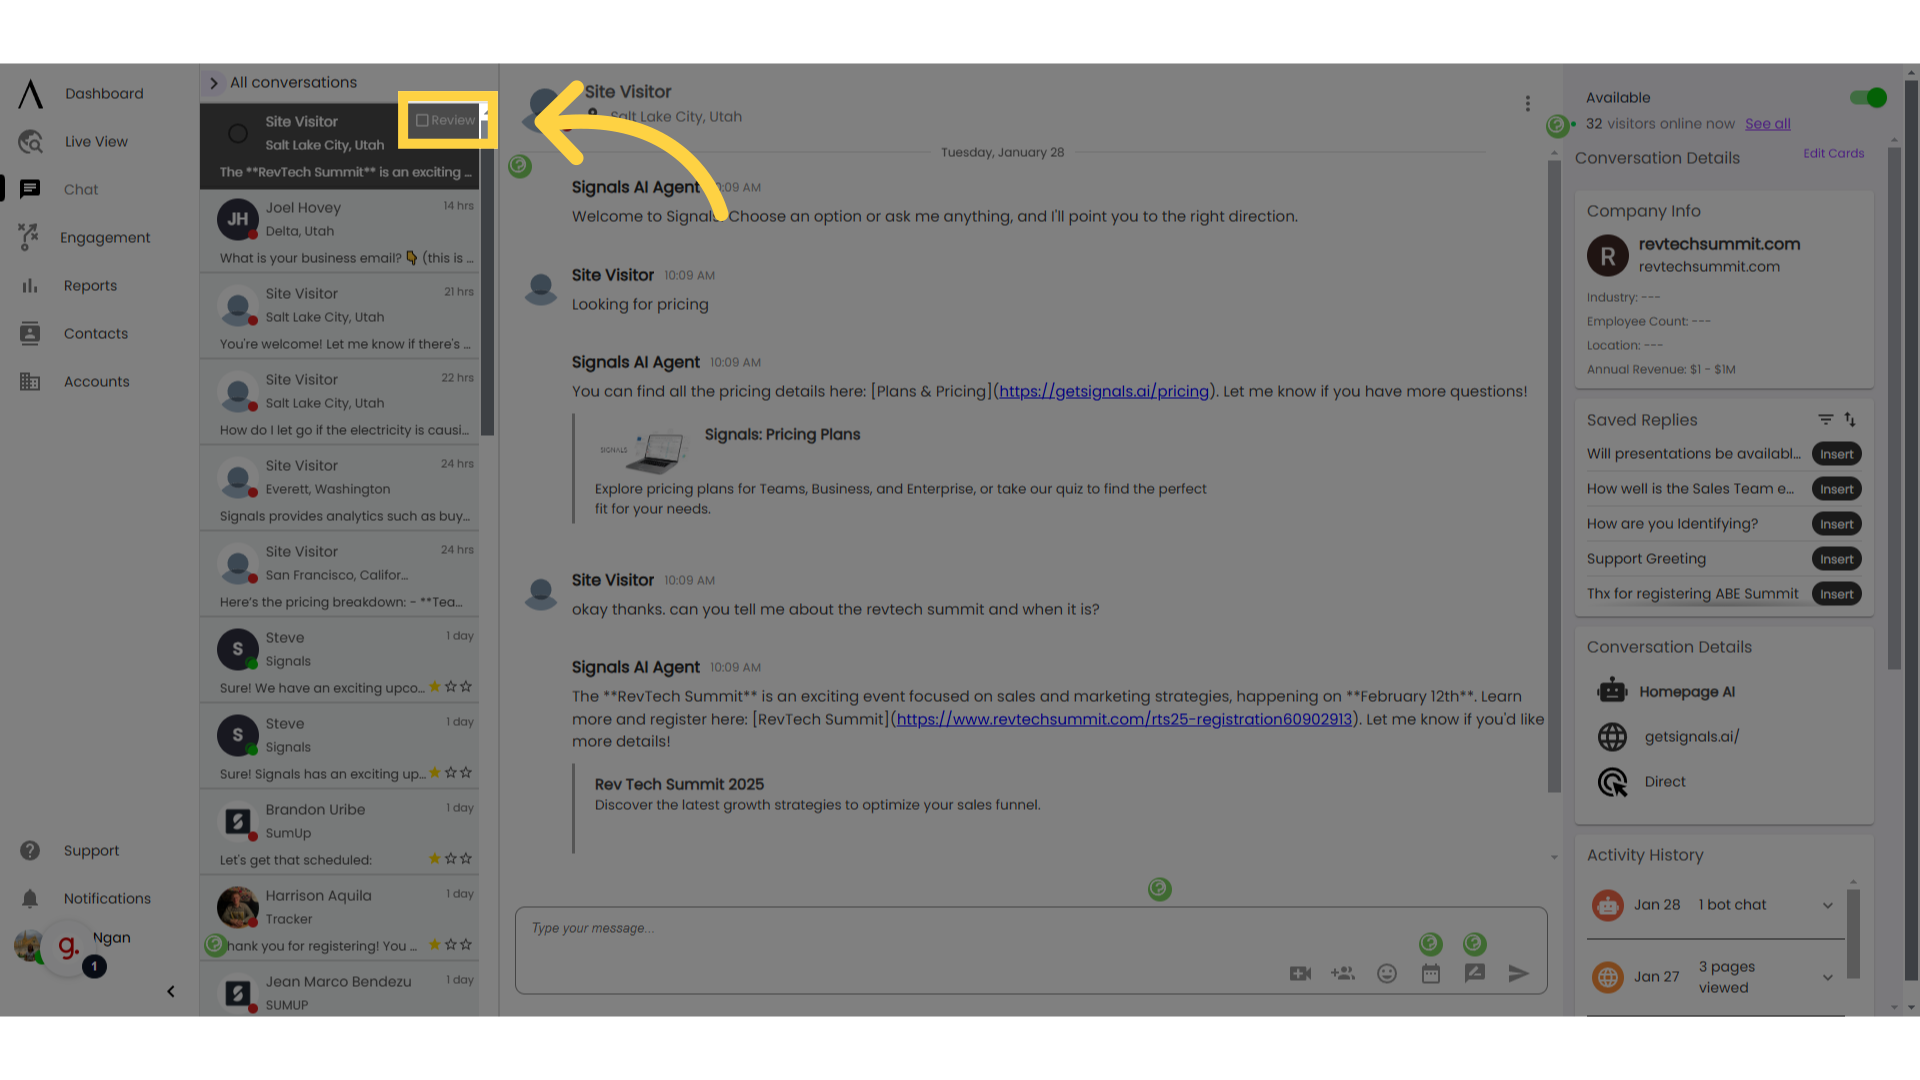Click the Signals Pricing Plans preview thumbnail
This screenshot has height=1080, width=1920.
pos(645,450)
